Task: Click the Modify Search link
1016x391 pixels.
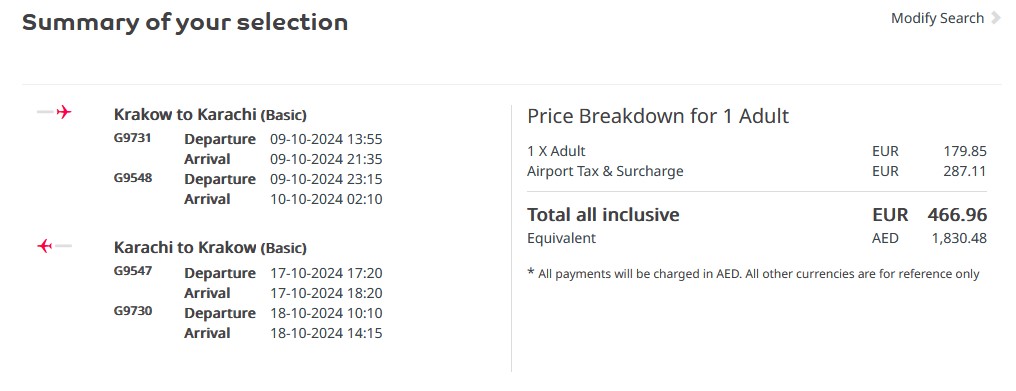Action: pyautogui.click(x=937, y=18)
